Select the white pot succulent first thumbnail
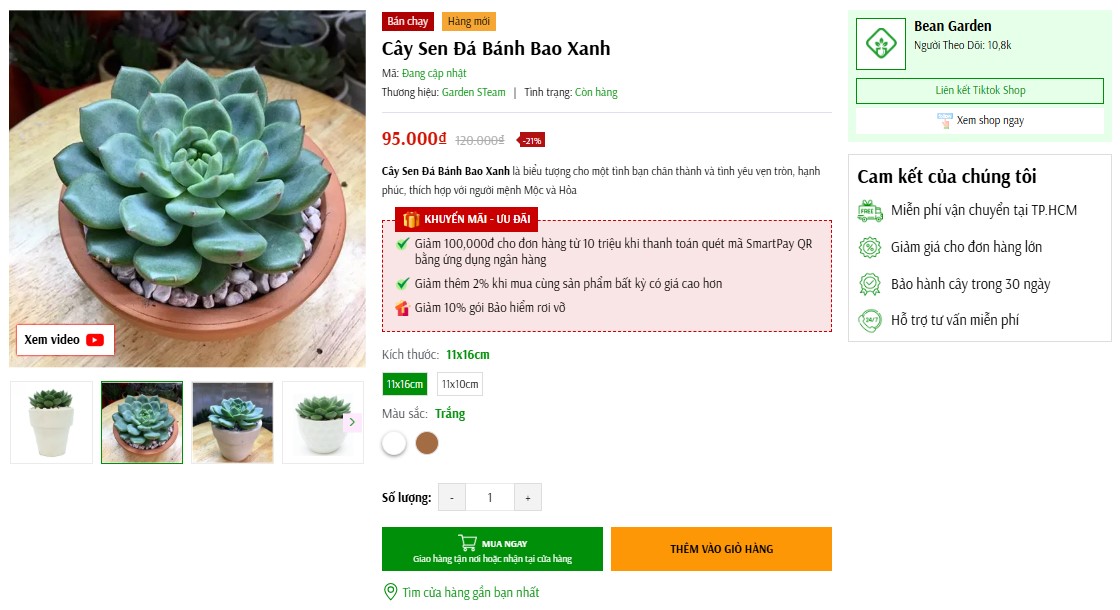The height and width of the screenshot is (610, 1120). (51, 422)
